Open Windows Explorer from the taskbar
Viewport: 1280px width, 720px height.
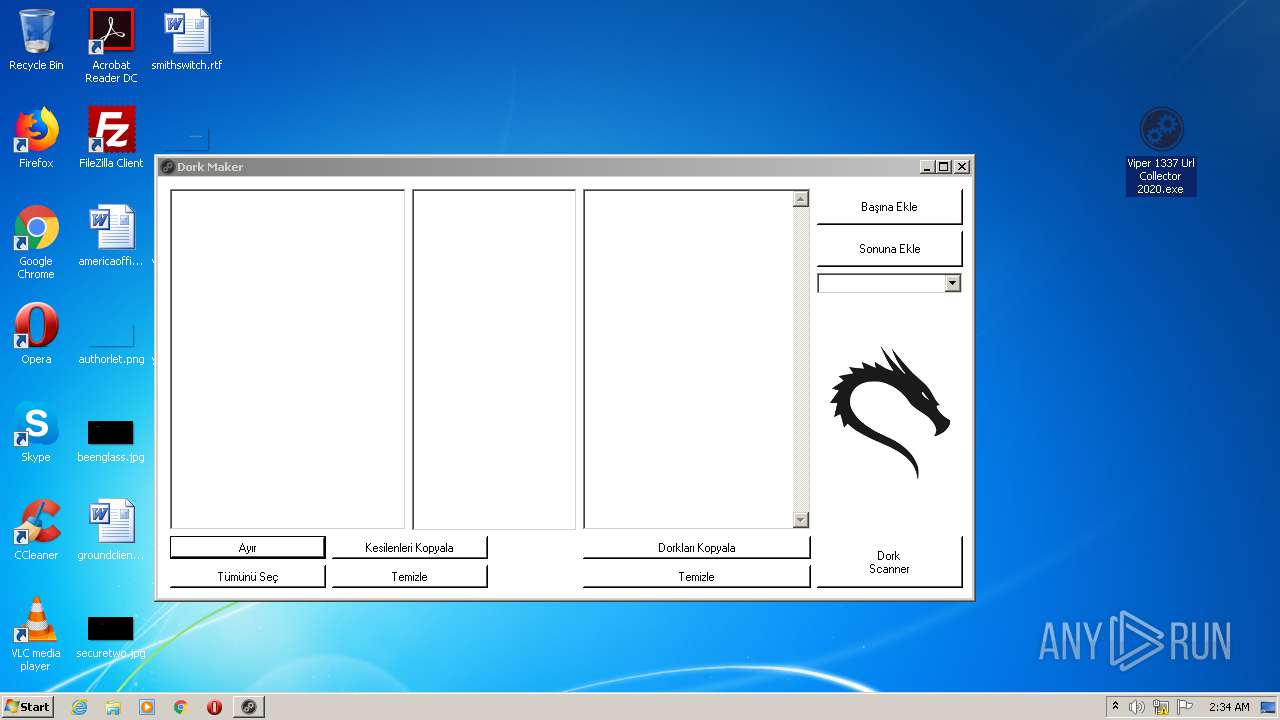(113, 707)
